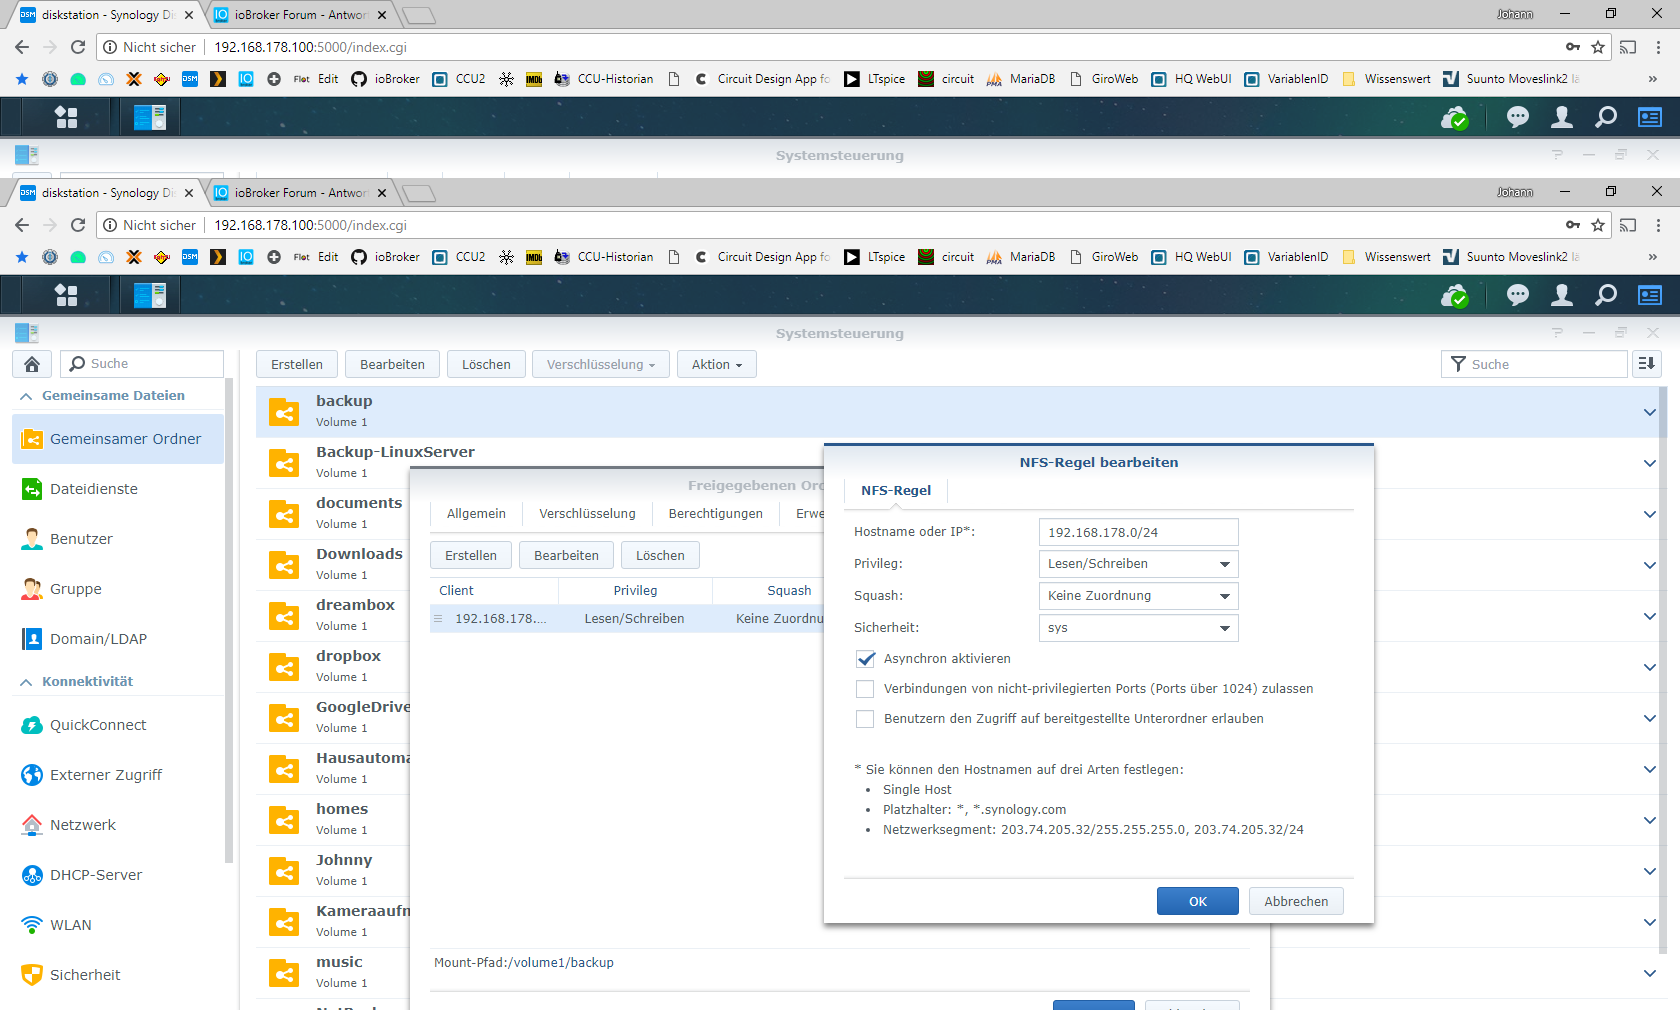
Task: Click the Benutzer user icon
Action: (32, 539)
